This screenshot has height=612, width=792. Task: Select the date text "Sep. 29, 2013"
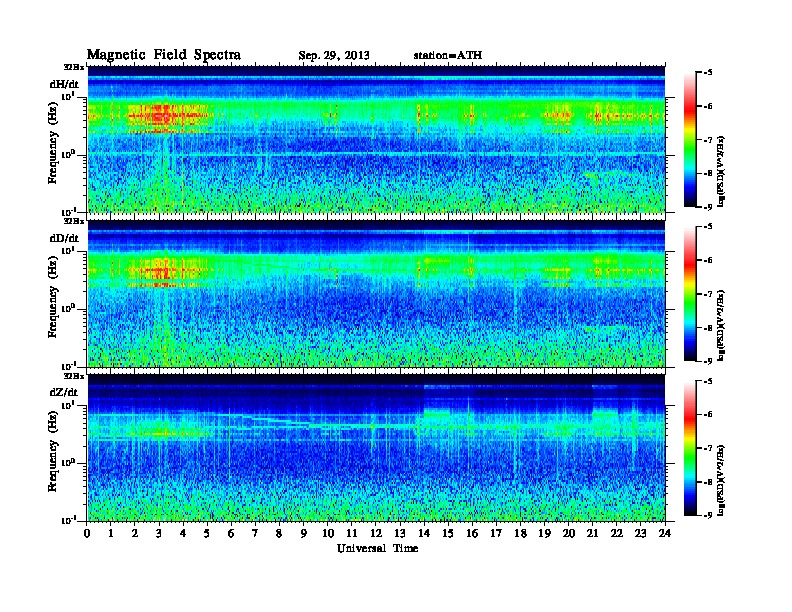coord(334,56)
